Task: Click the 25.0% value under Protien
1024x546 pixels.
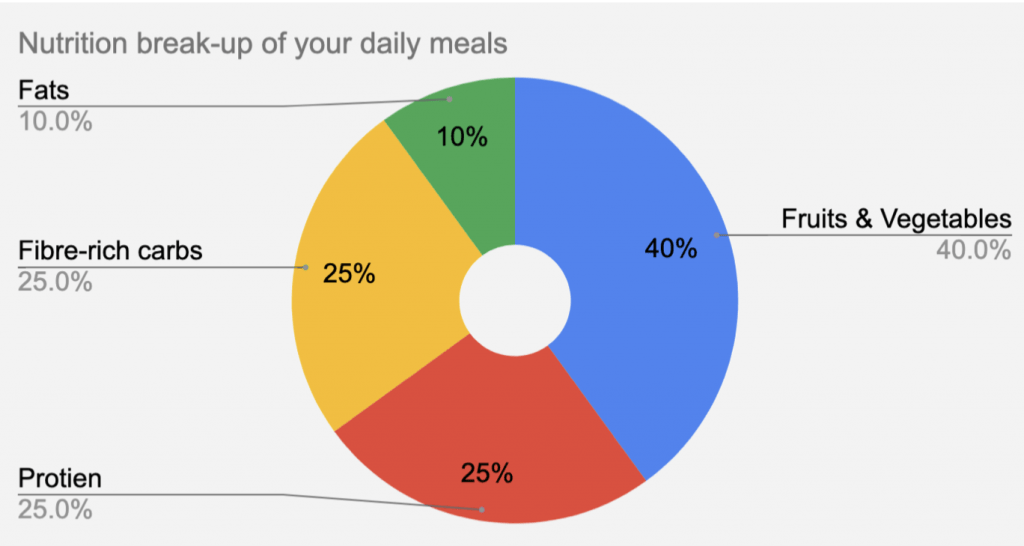Action: click(x=55, y=509)
